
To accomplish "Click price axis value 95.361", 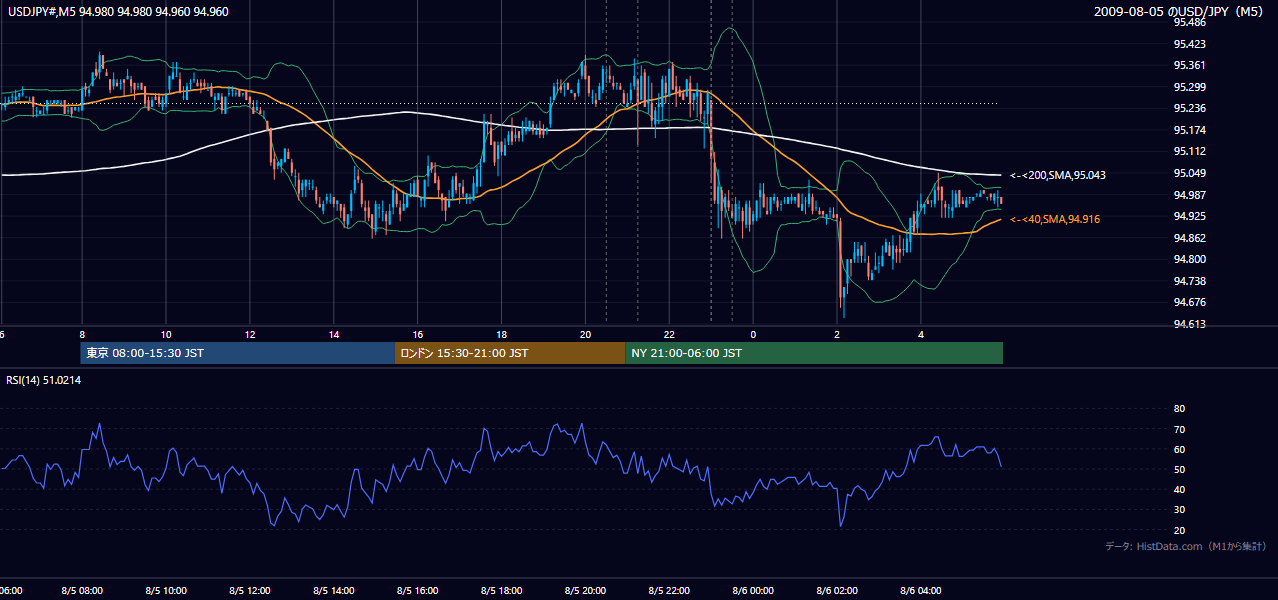I will click(1190, 65).
